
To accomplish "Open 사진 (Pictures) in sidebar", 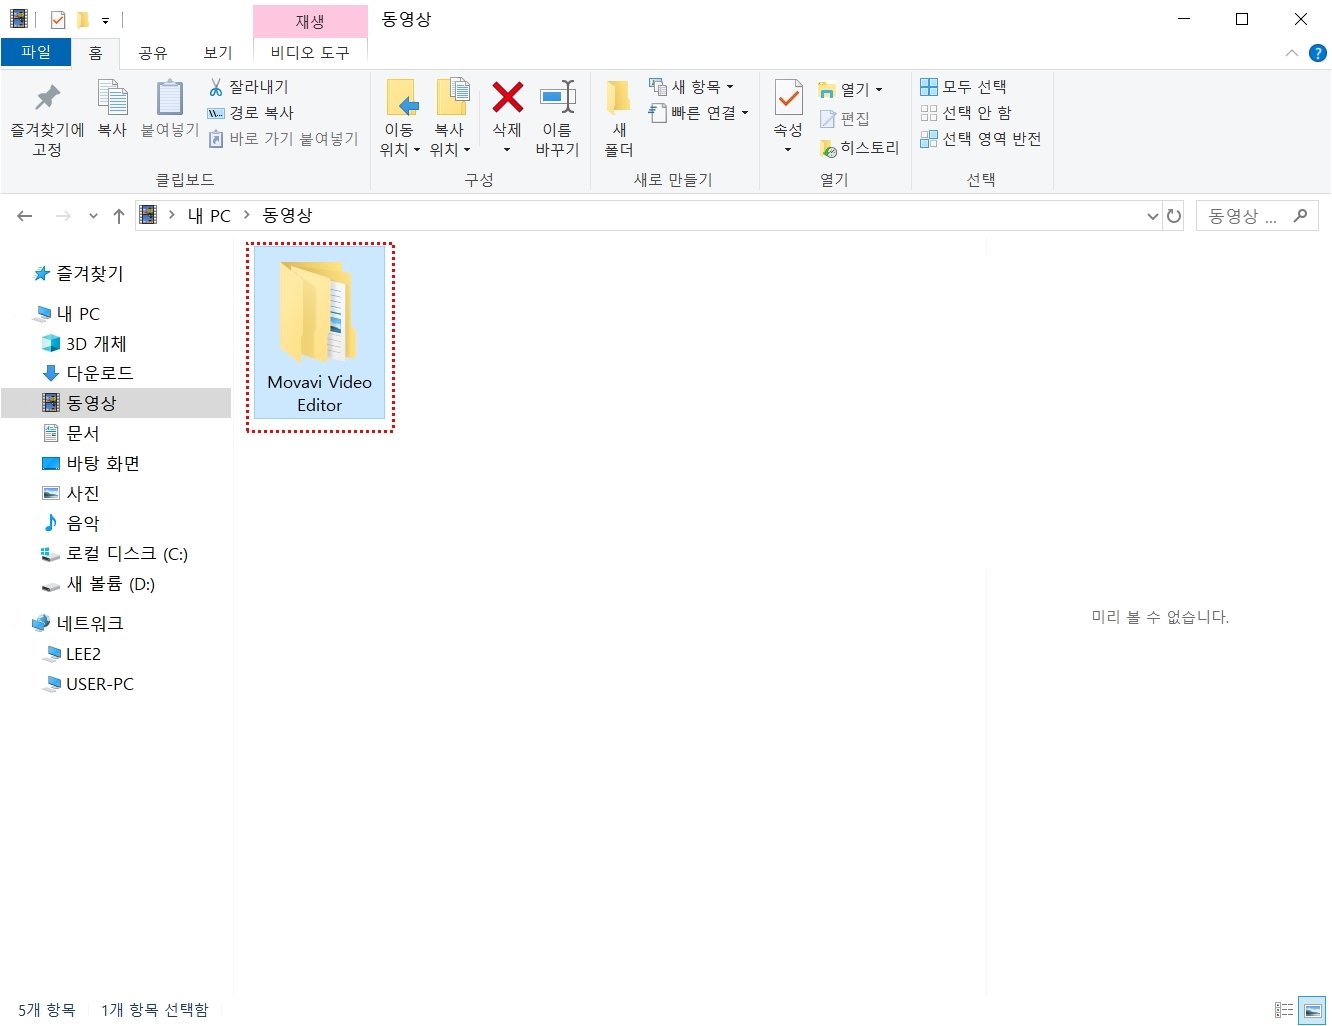I will click(x=71, y=493).
